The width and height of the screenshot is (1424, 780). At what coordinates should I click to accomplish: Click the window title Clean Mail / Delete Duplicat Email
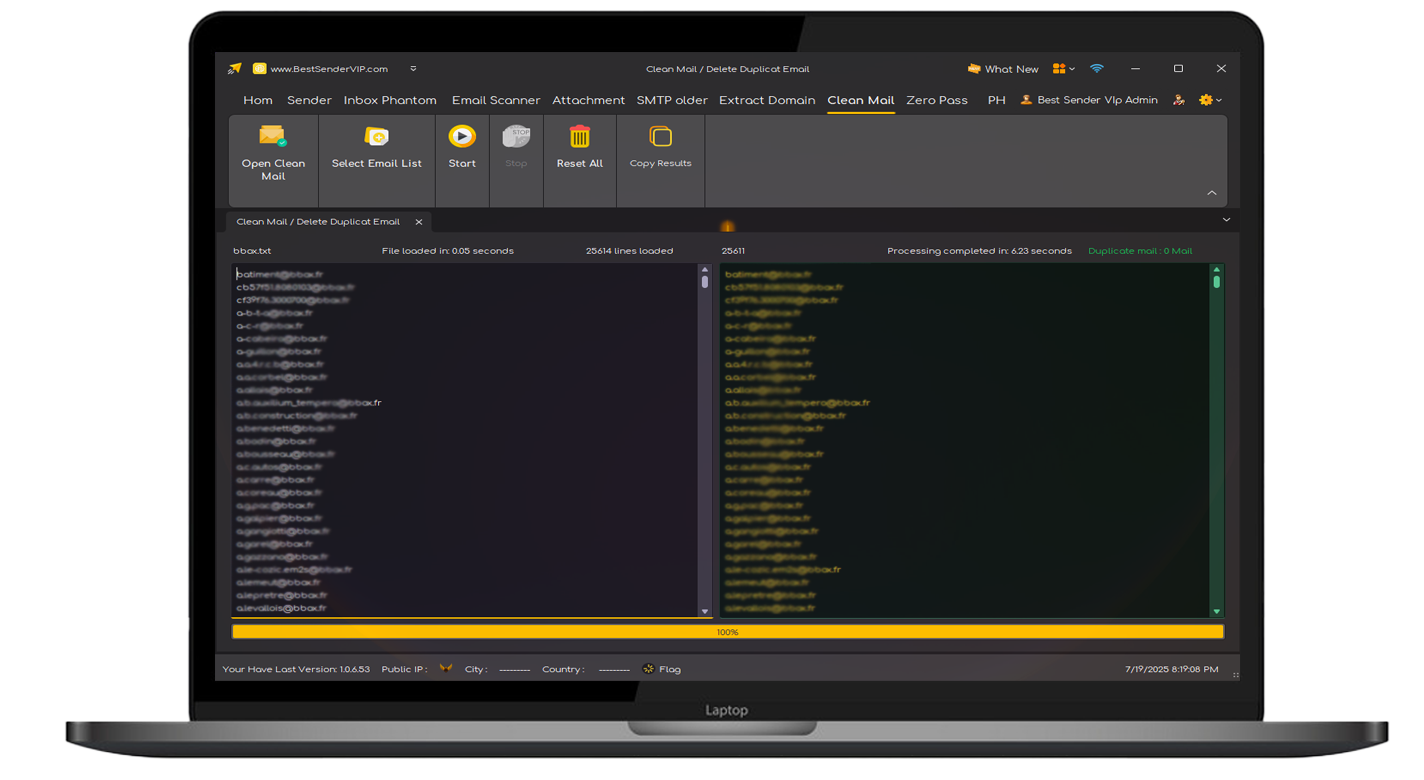728,69
